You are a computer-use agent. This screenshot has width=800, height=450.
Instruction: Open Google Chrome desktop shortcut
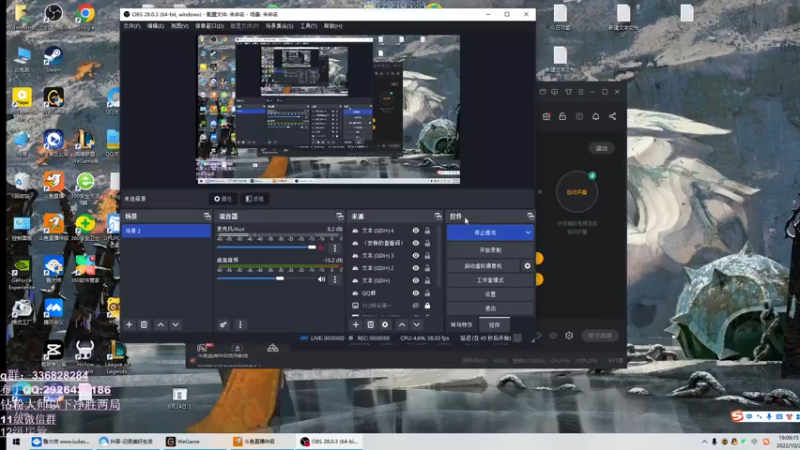(x=85, y=16)
